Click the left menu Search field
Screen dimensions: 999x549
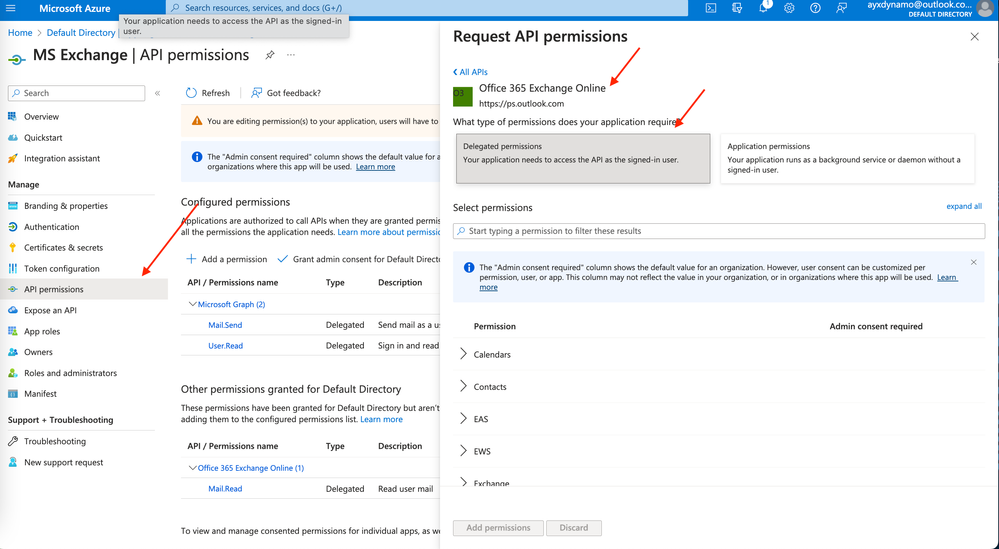(x=76, y=93)
